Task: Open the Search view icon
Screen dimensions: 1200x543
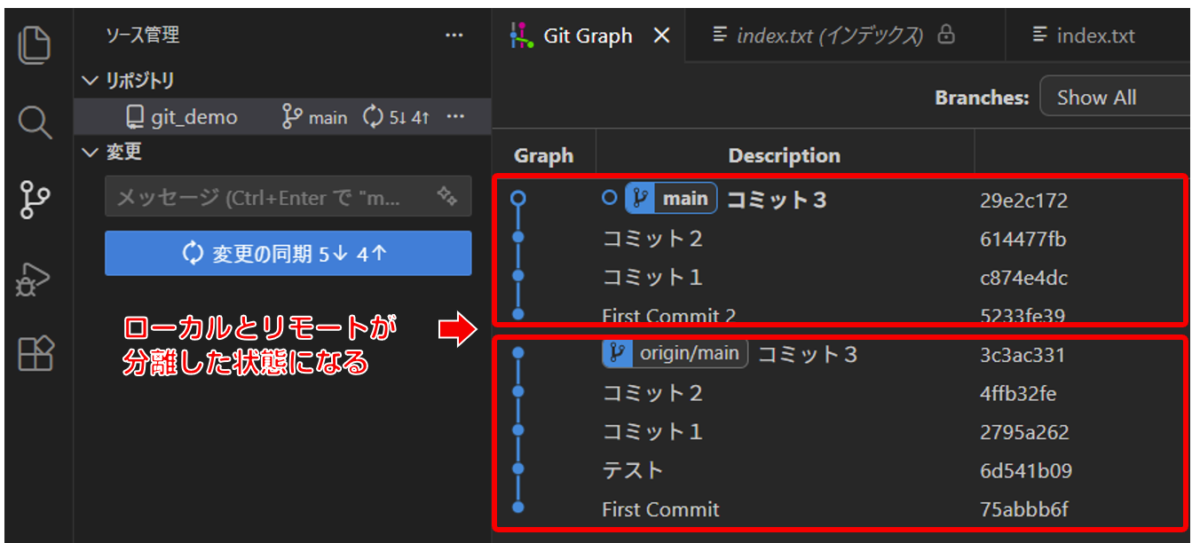Action: click(35, 122)
